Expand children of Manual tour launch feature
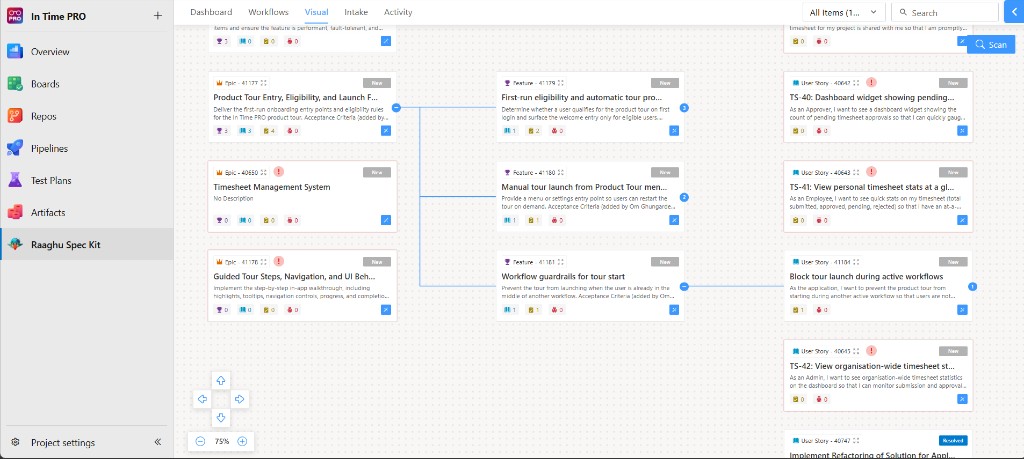1024x459 pixels. tap(684, 197)
